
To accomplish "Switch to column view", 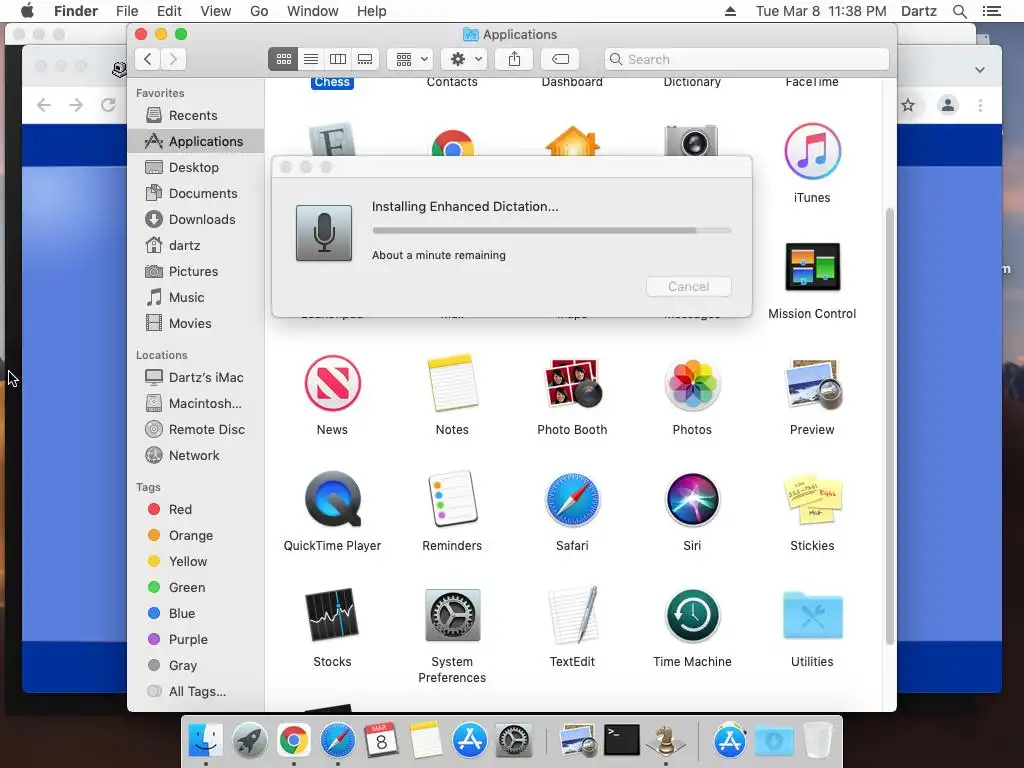I will tap(338, 59).
